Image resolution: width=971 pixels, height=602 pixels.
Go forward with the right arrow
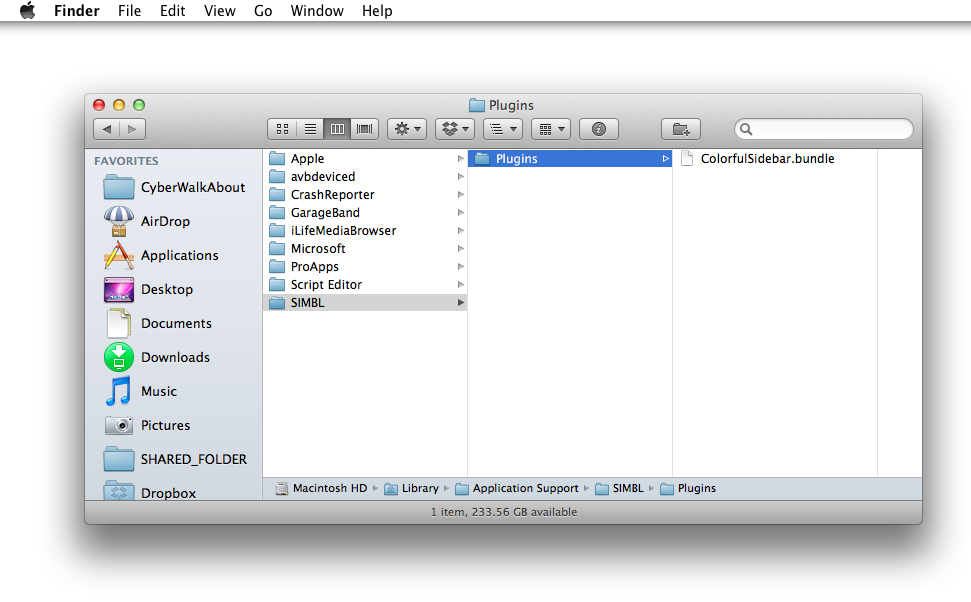pos(133,129)
